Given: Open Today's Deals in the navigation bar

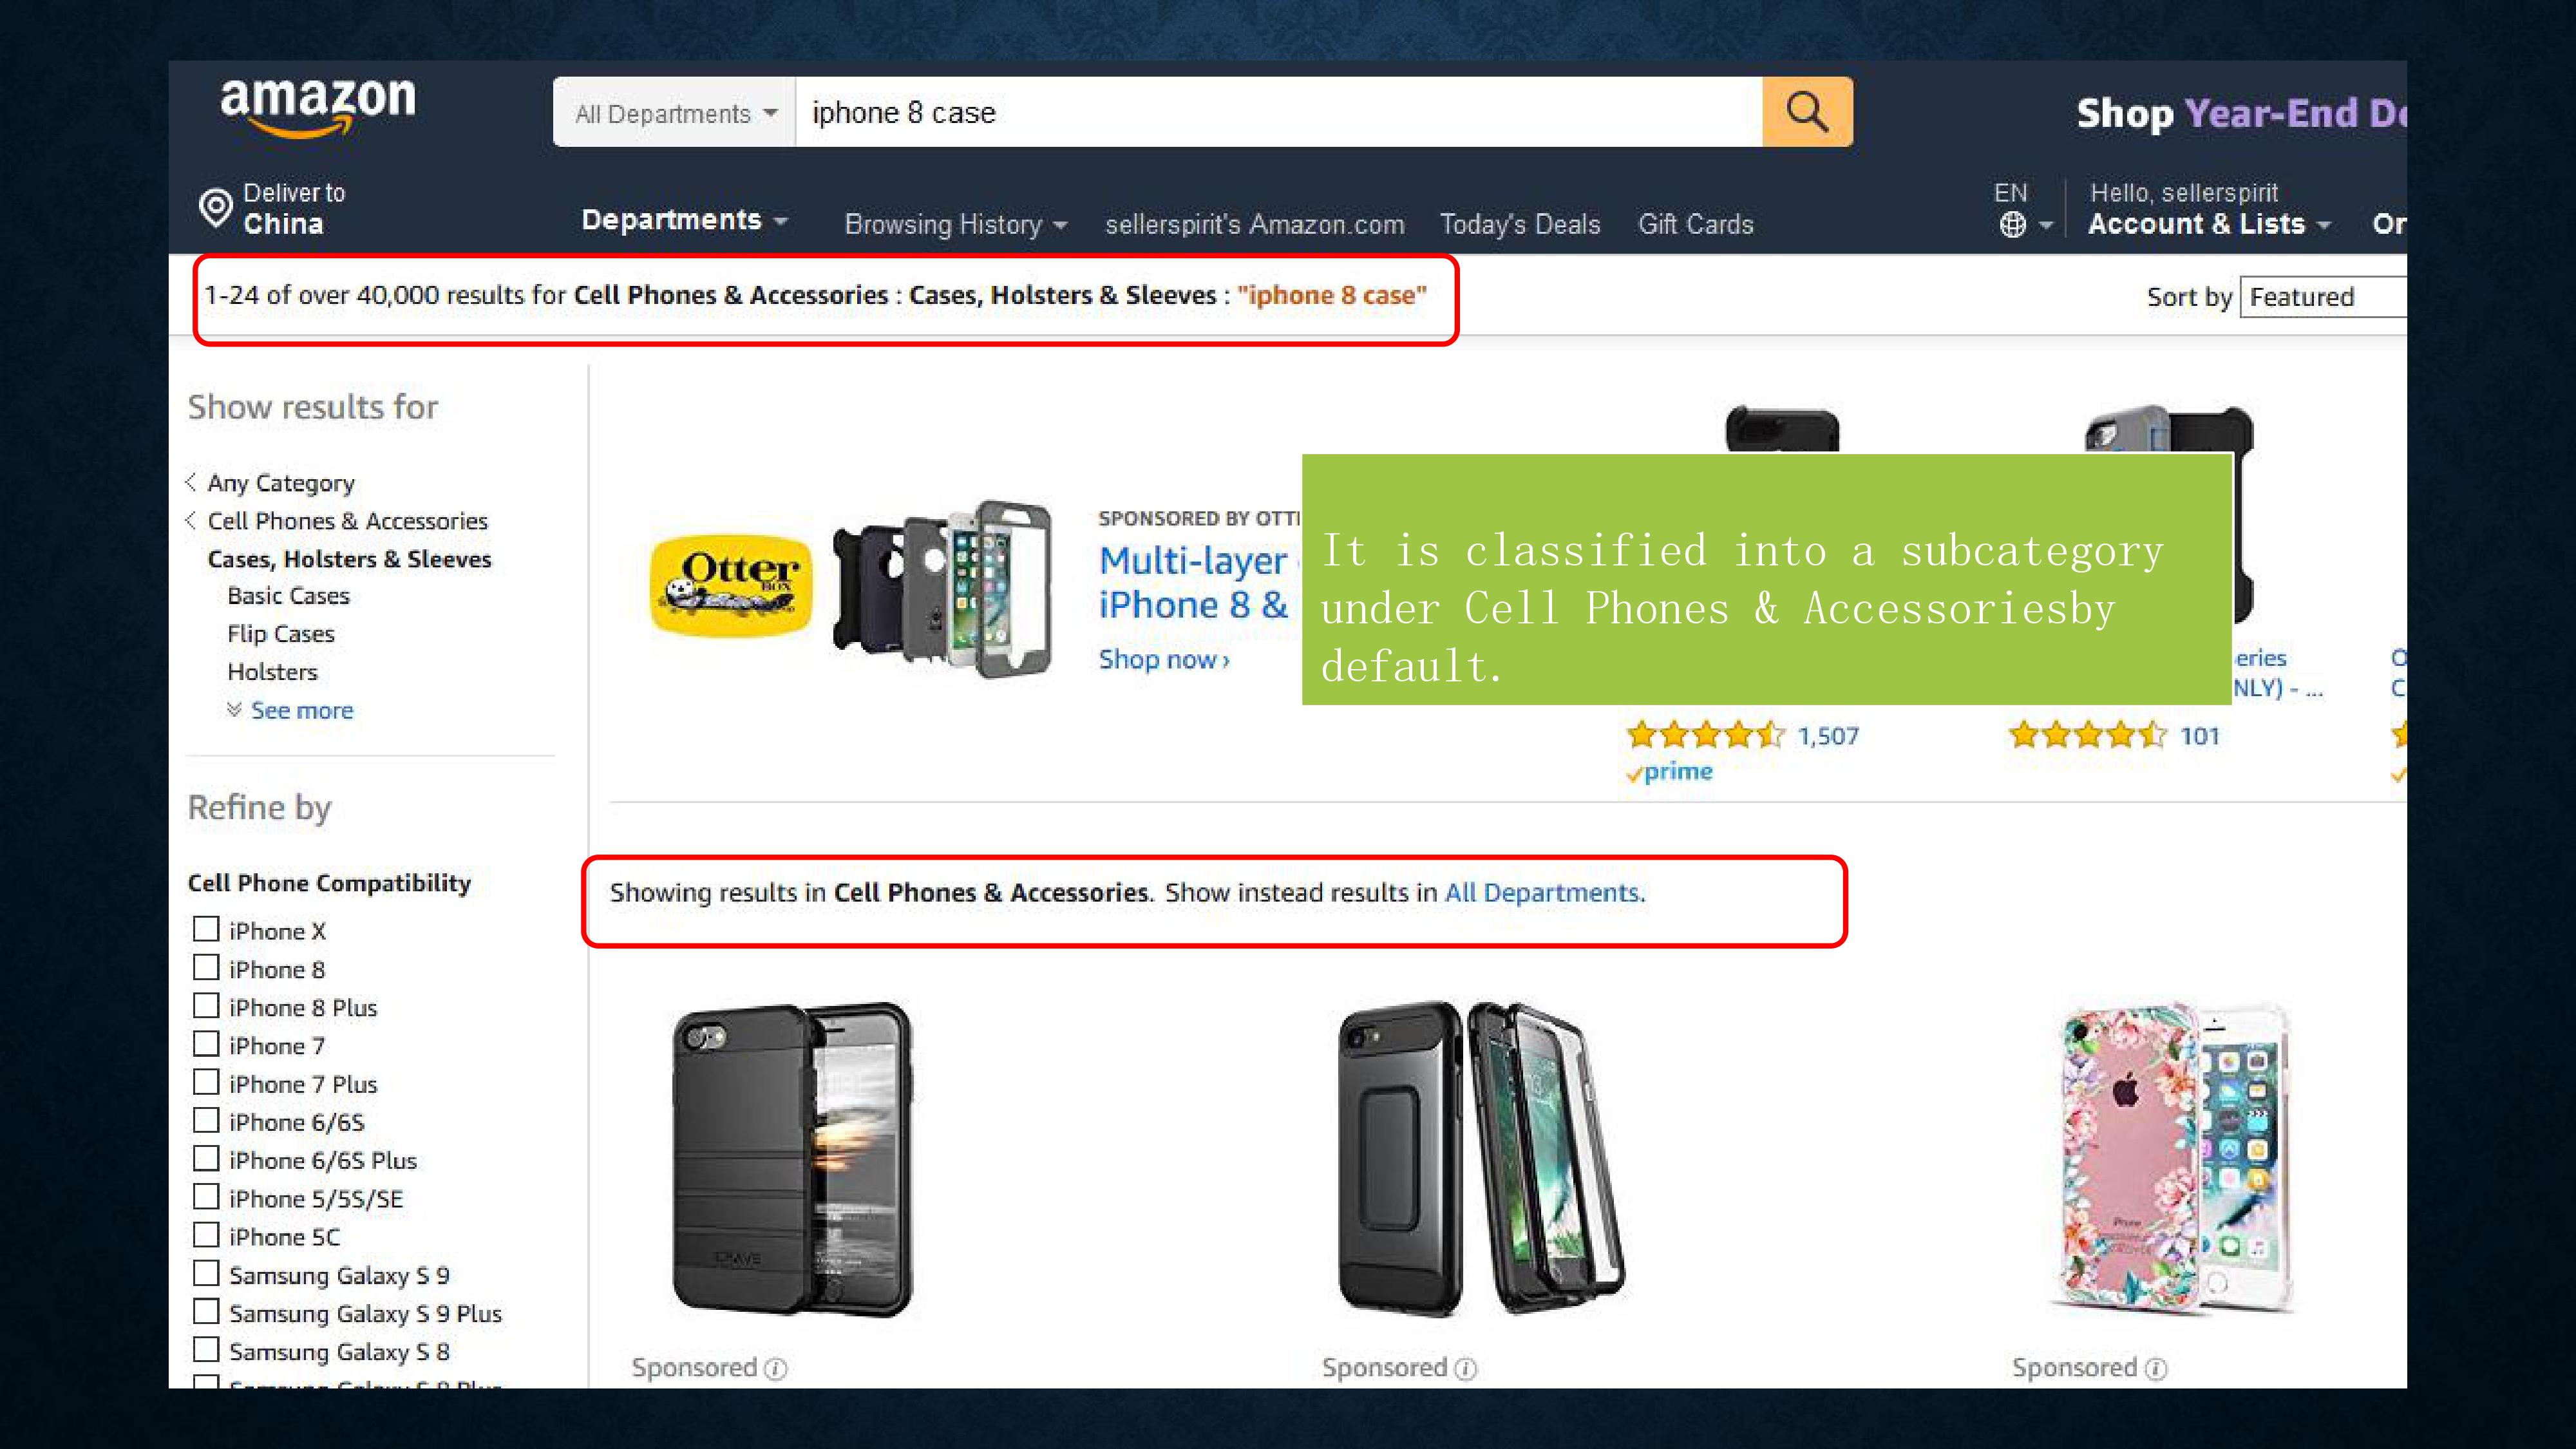Looking at the screenshot, I should tap(1520, 224).
